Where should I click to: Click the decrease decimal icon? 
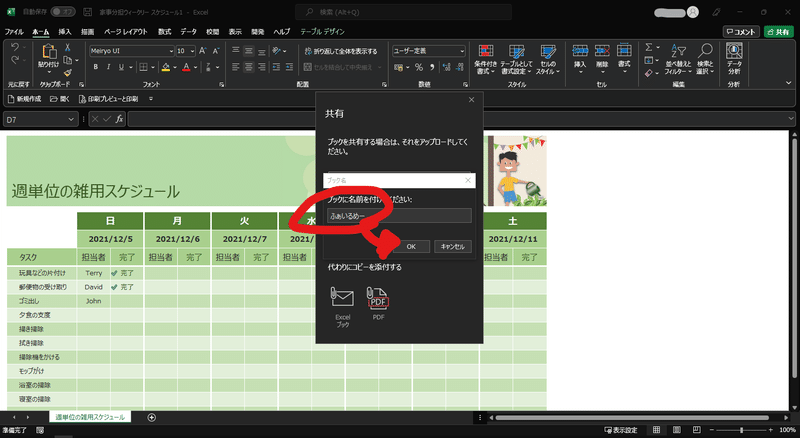click(459, 67)
